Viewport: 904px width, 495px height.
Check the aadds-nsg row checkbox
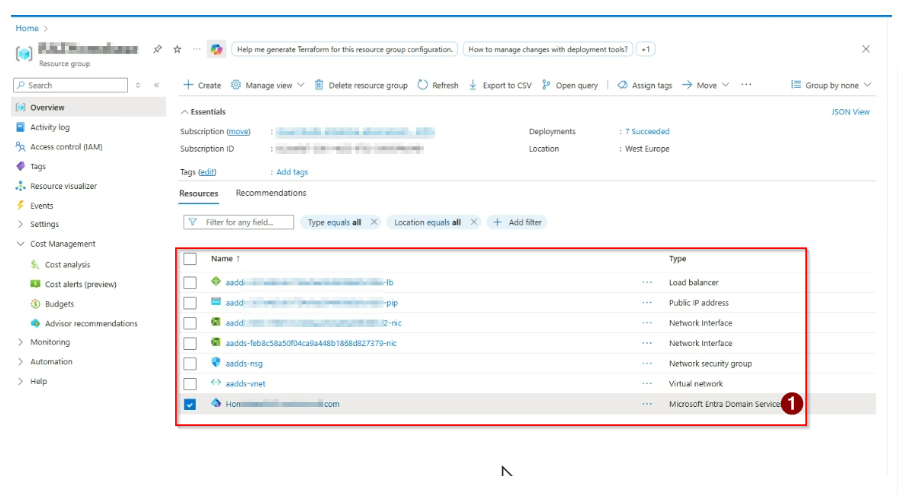[x=190, y=364]
